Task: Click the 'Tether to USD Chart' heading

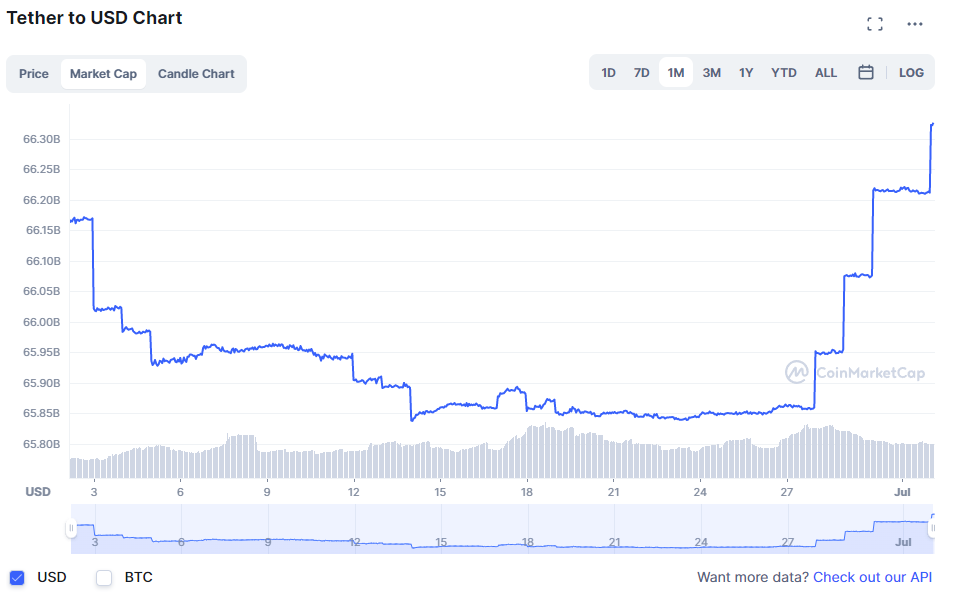Action: (94, 18)
